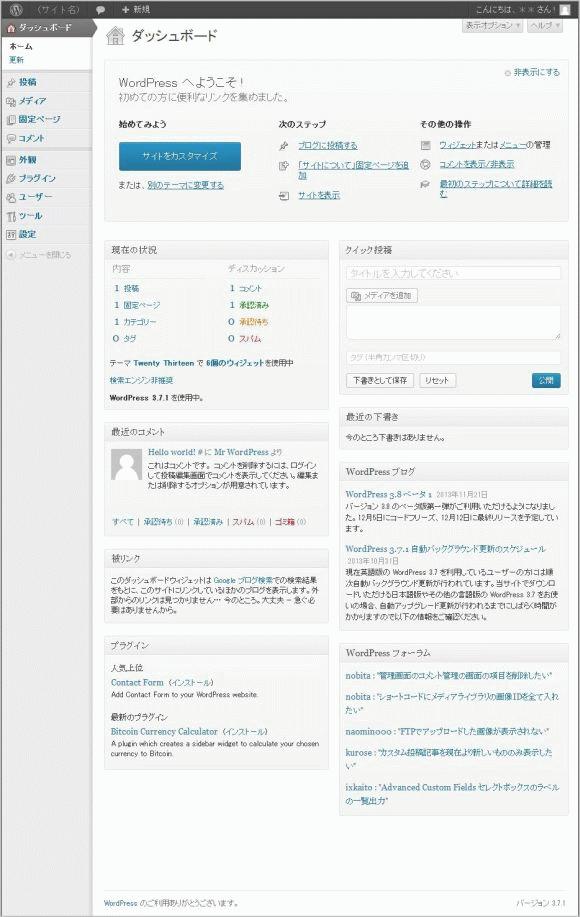
Task: Click the メニュー link in welcome panel
Action: click(513, 145)
